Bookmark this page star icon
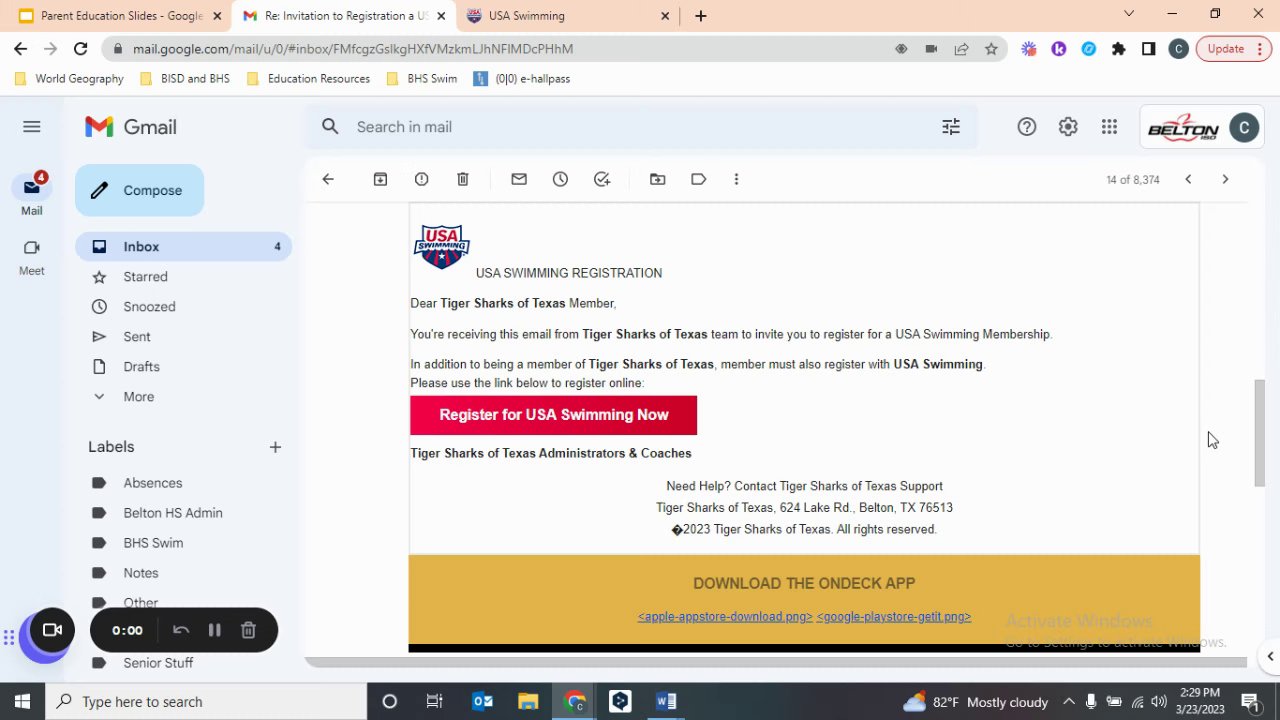This screenshot has height=720, width=1280. [991, 48]
